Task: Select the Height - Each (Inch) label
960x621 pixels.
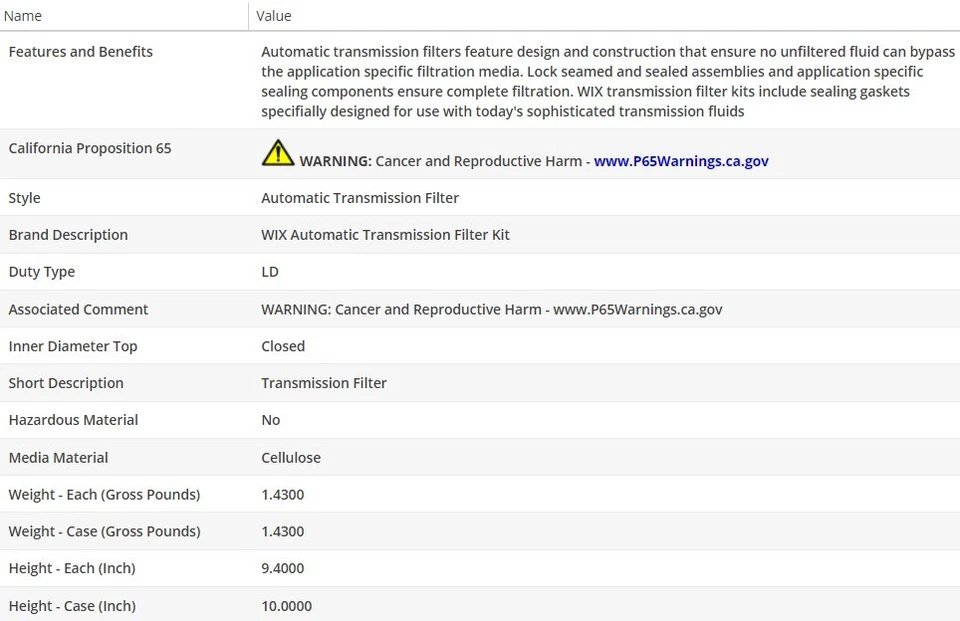Action: click(72, 568)
